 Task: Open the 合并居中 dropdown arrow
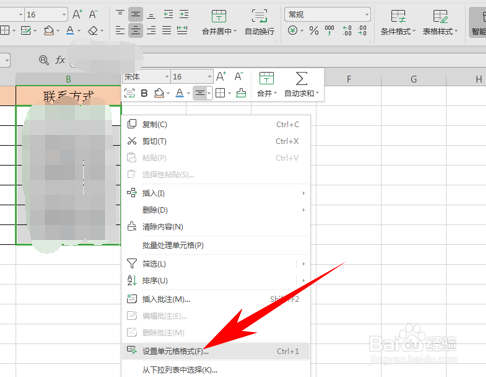[x=235, y=31]
